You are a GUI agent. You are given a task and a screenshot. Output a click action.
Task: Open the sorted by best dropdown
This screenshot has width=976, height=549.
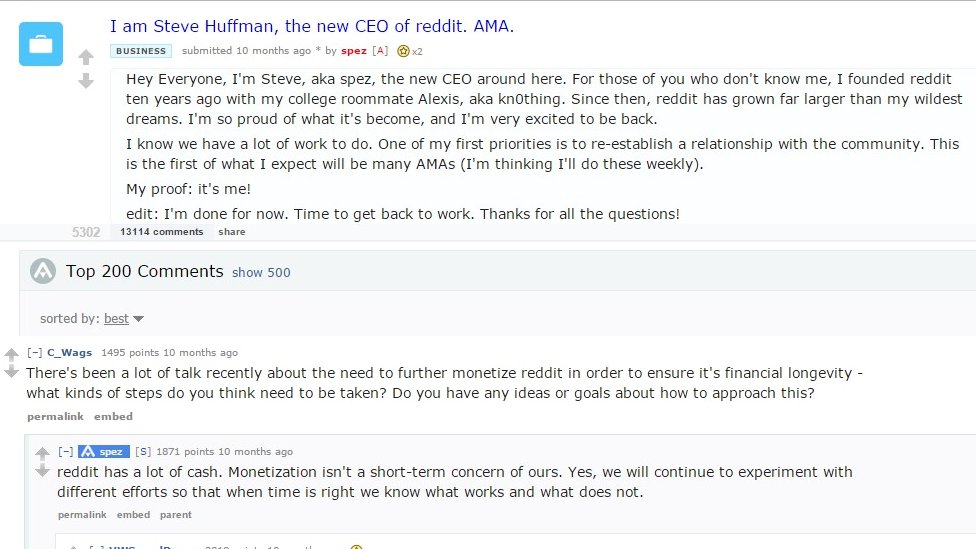pyautogui.click(x=124, y=319)
